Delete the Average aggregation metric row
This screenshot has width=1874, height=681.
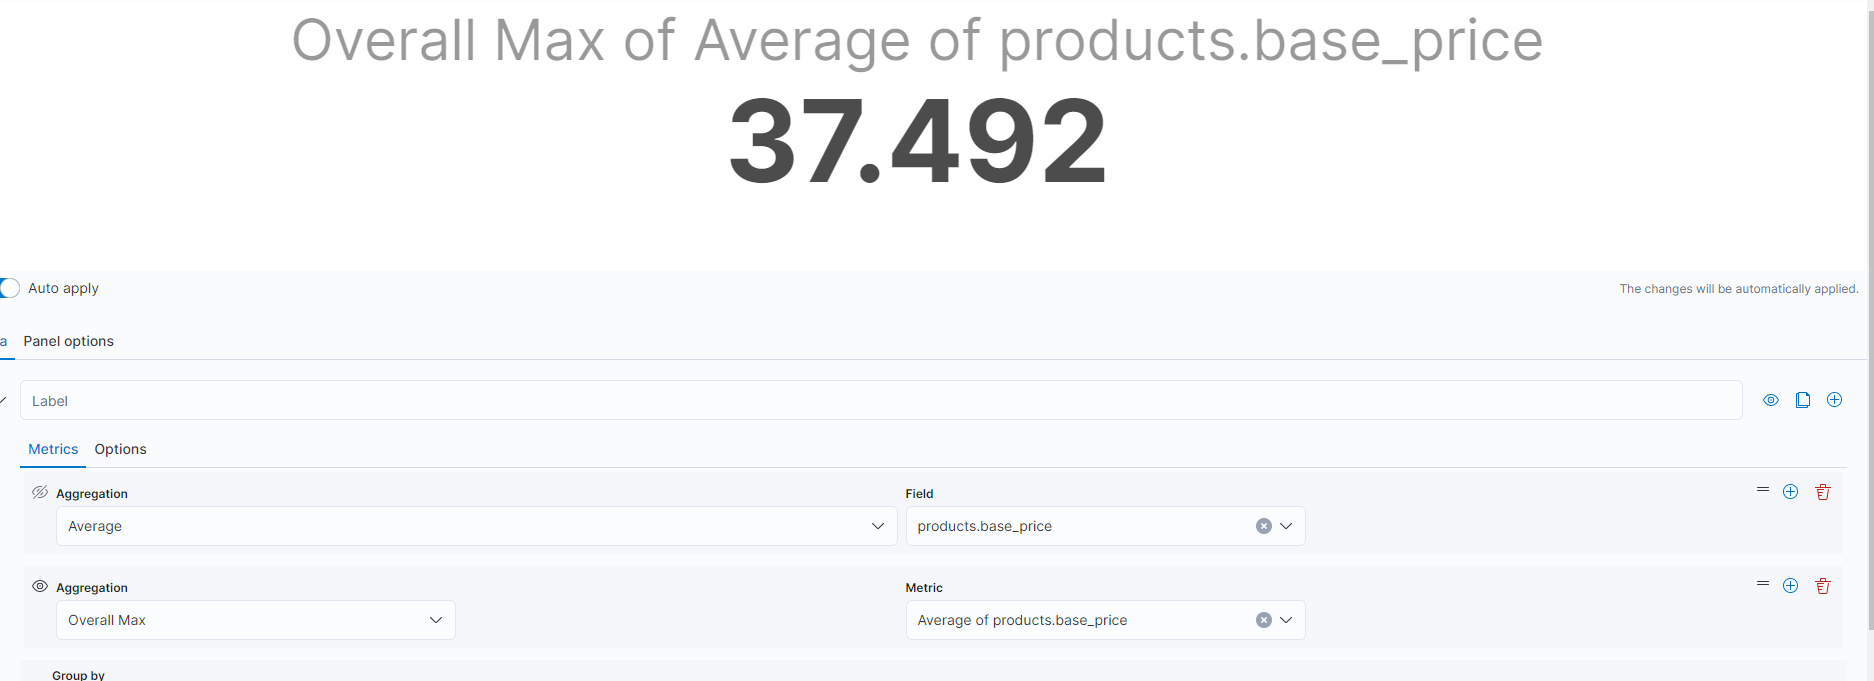[x=1823, y=492]
